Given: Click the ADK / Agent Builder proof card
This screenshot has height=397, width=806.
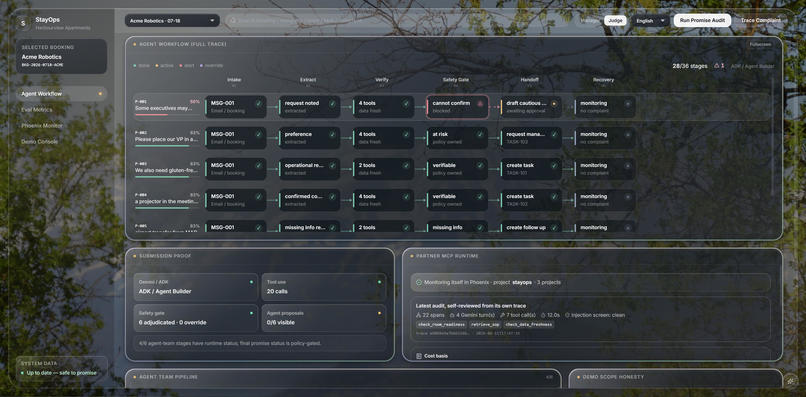Looking at the screenshot, I should 196,287.
